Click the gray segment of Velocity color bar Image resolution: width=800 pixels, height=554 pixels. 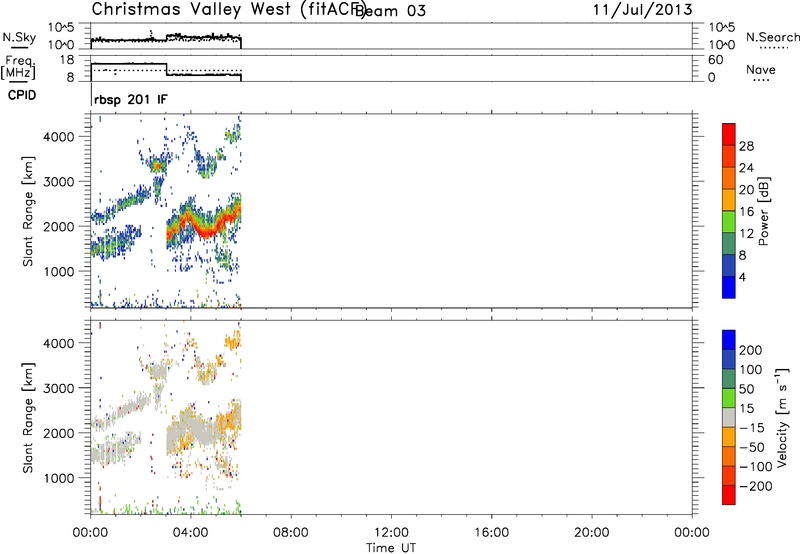pos(729,417)
